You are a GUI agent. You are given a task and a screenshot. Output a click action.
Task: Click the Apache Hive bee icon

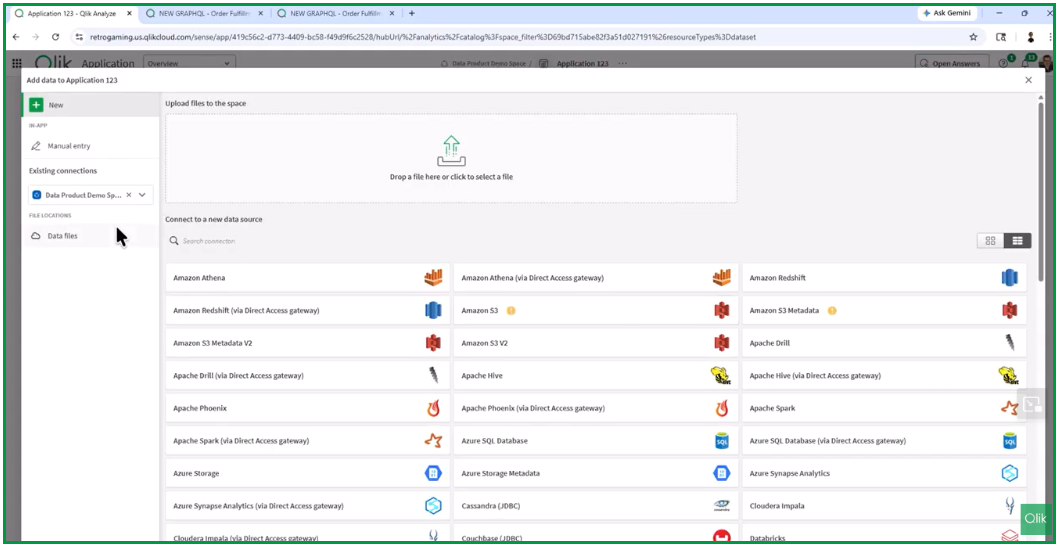[x=720, y=376]
